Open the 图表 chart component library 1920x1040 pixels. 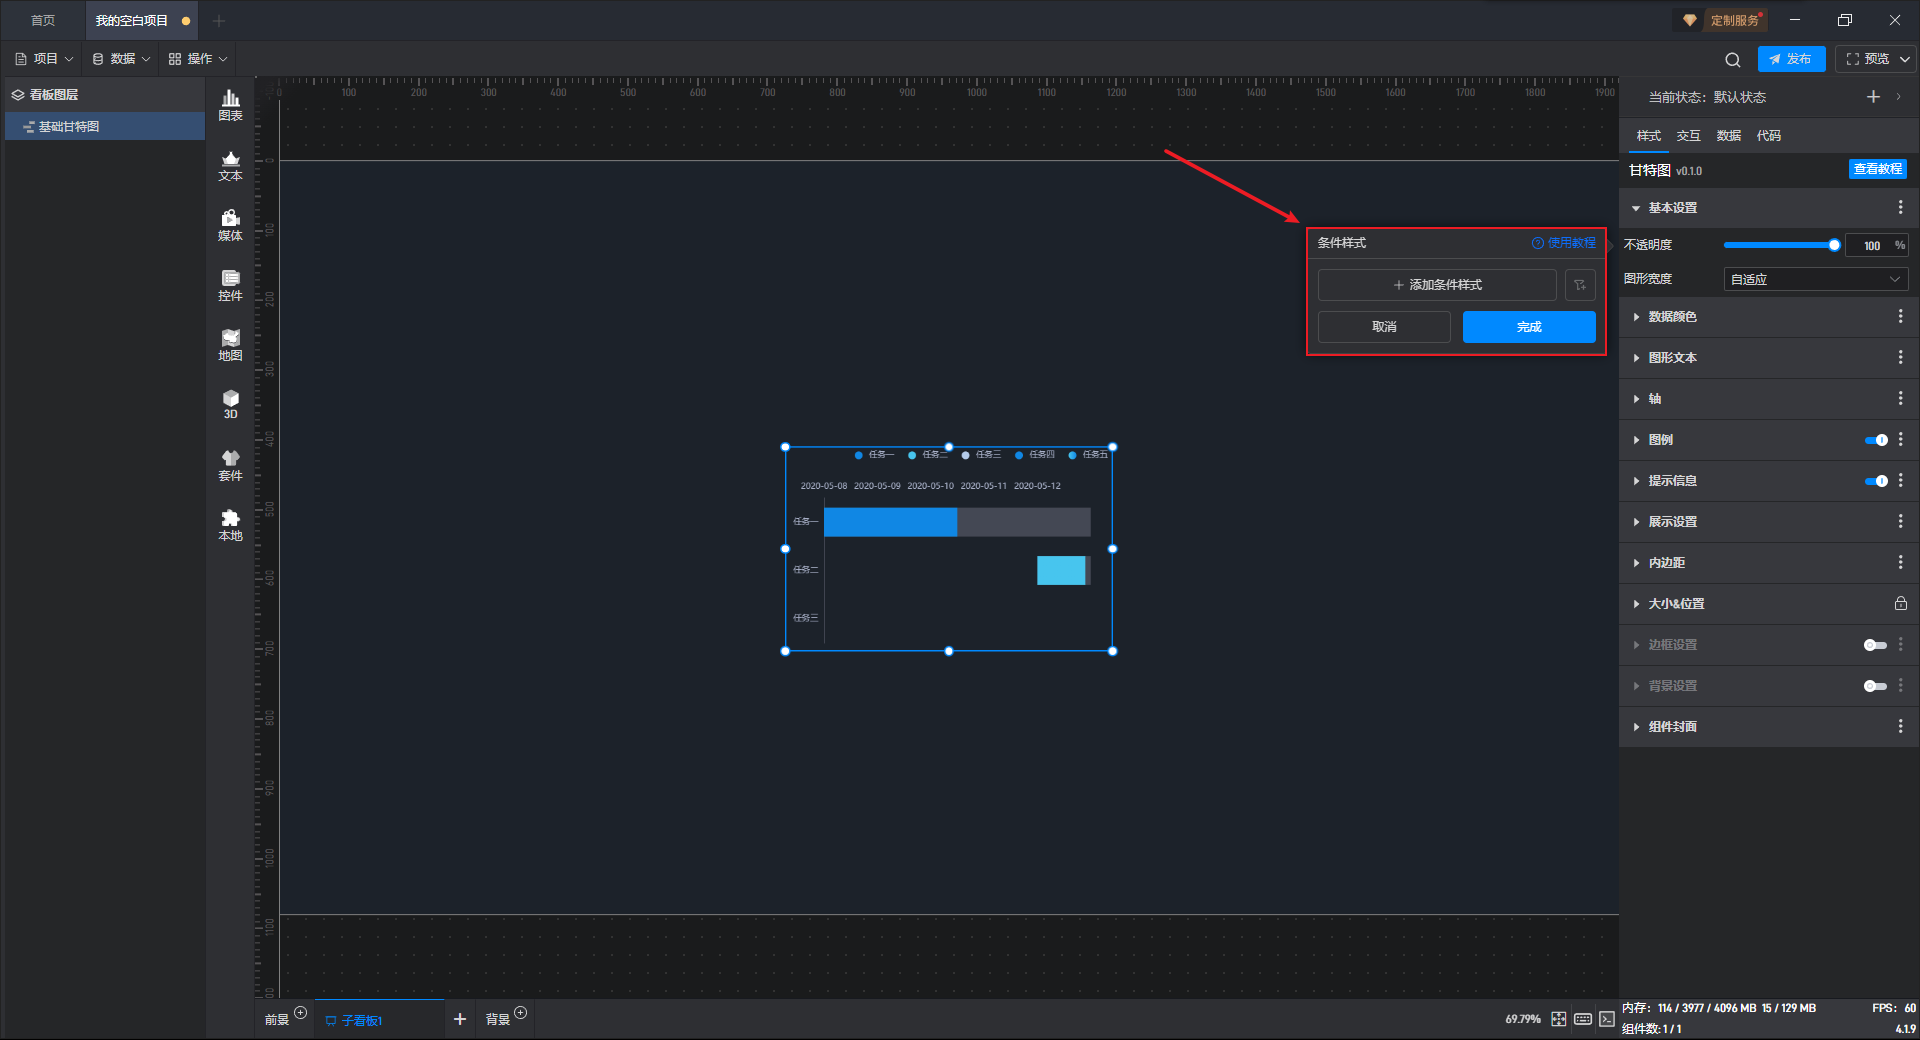click(230, 105)
